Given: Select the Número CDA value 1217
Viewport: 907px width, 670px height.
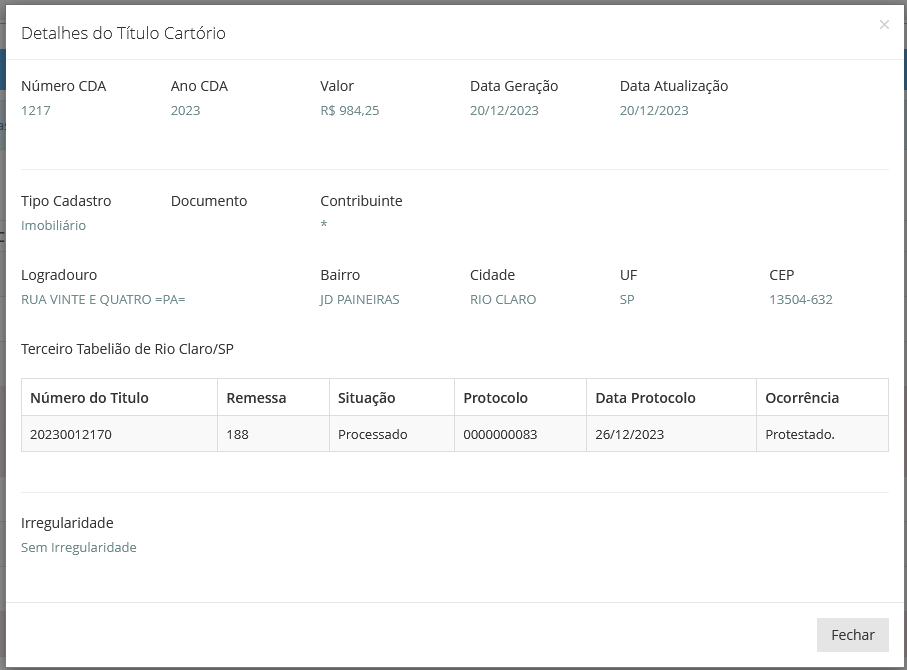Looking at the screenshot, I should click(x=36, y=111).
